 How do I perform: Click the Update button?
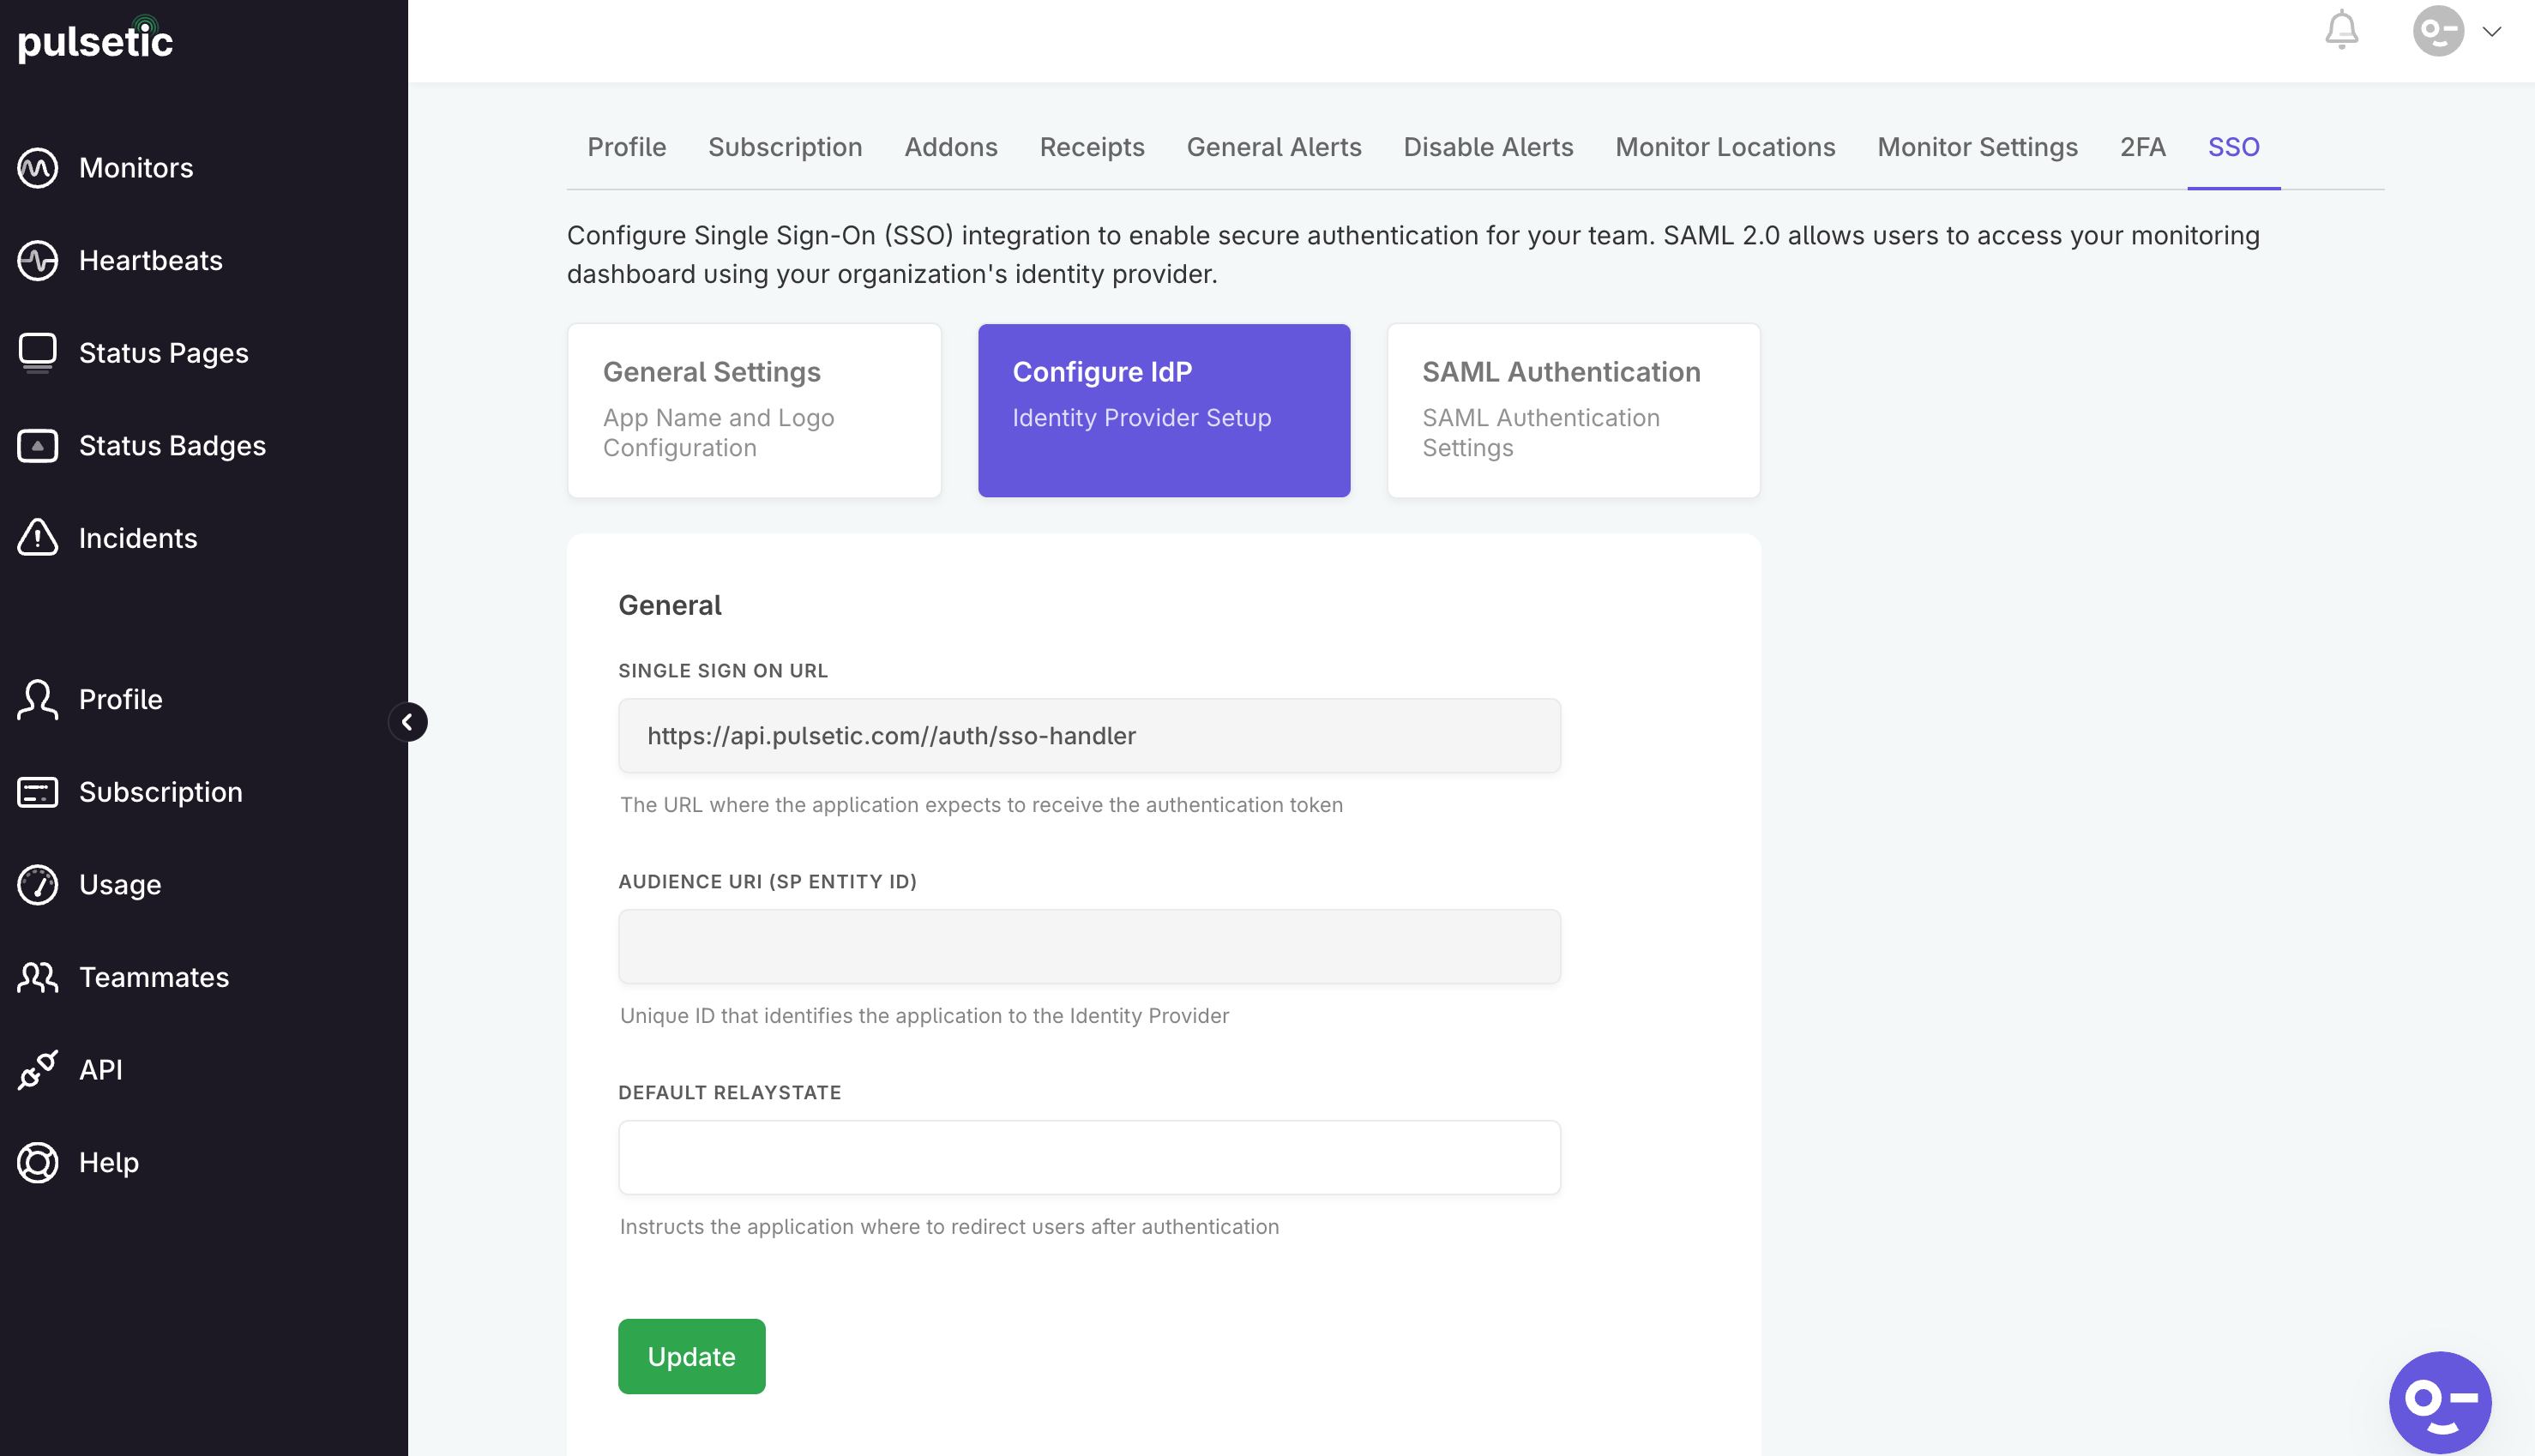(691, 1356)
